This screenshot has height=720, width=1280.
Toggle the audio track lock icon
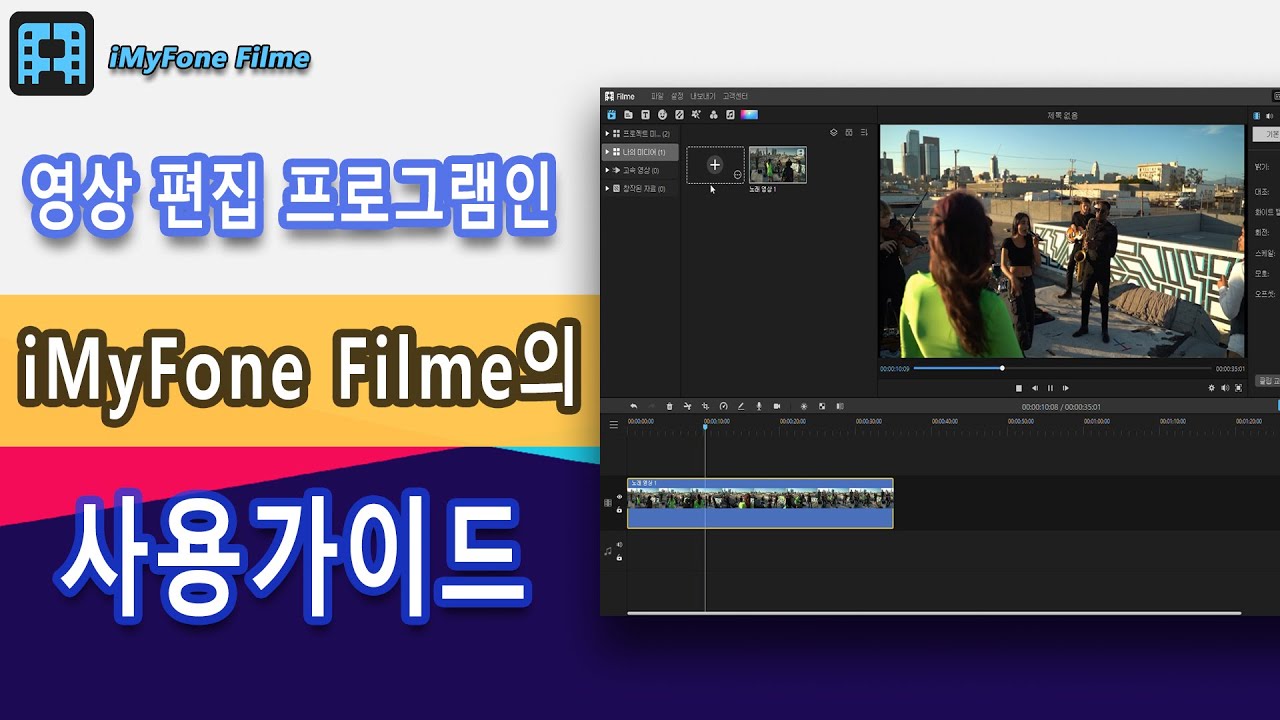click(619, 557)
